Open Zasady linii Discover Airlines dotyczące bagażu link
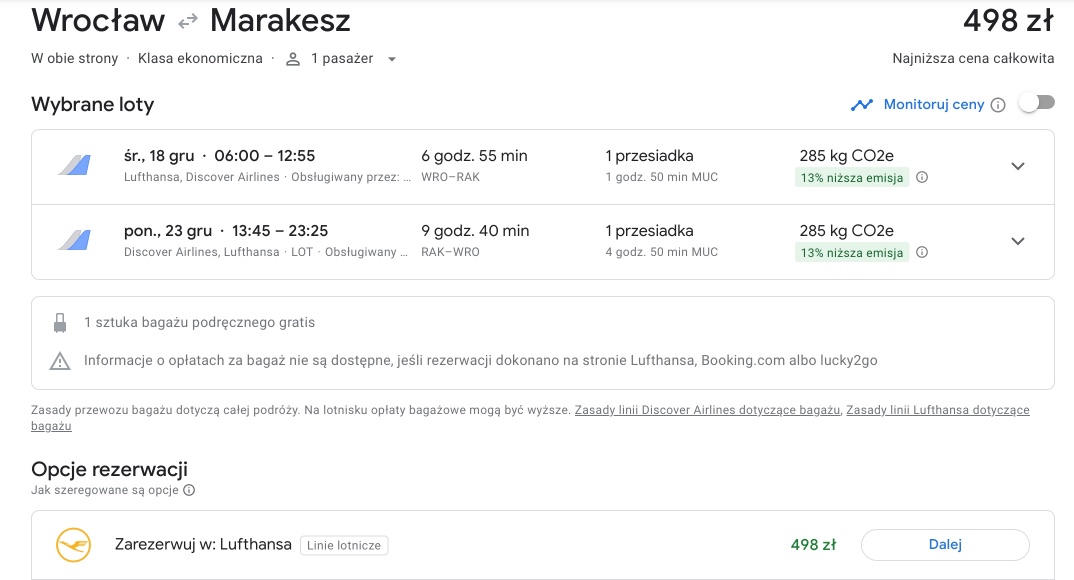Screen dimensions: 1074x580 click(707, 410)
